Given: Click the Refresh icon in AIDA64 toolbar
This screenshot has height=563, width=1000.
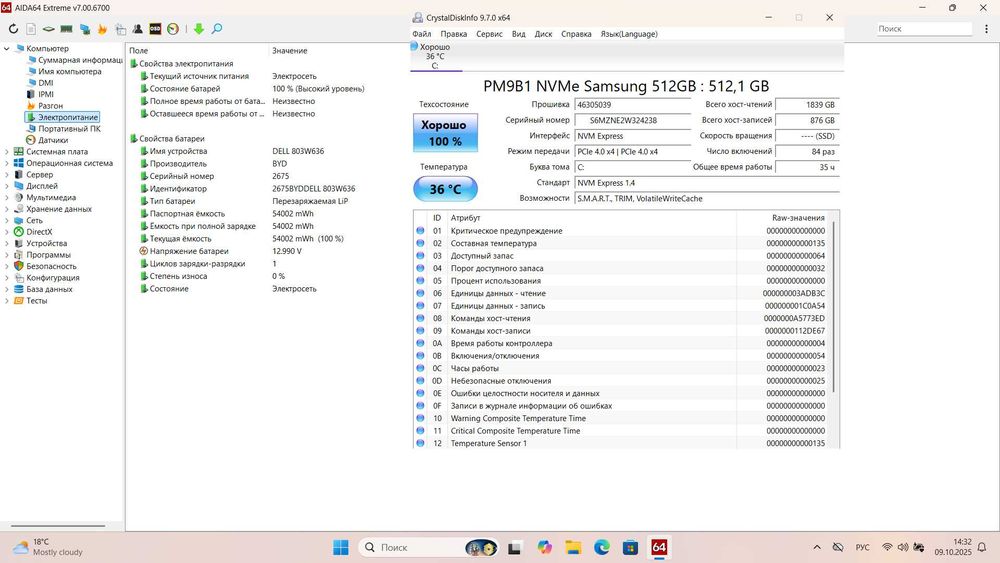Looking at the screenshot, I should 13,29.
